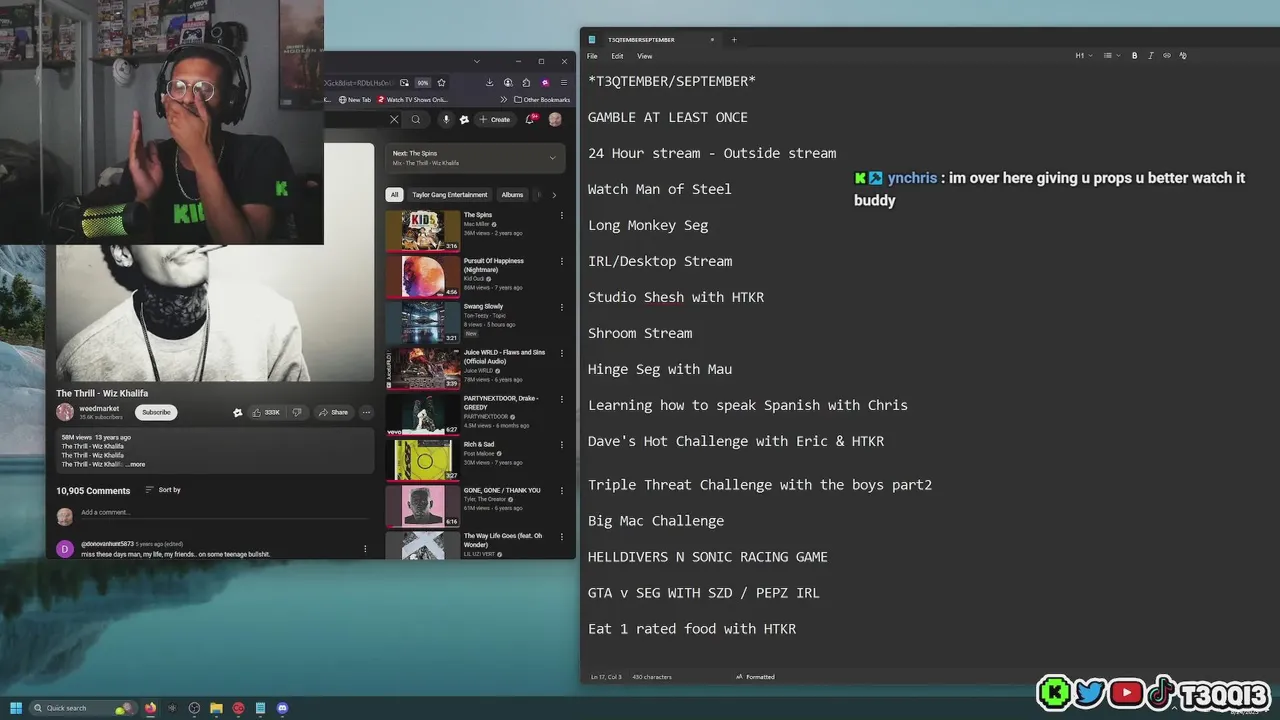Open the File menu in Notepad
1280x720 pixels.
[x=592, y=56]
